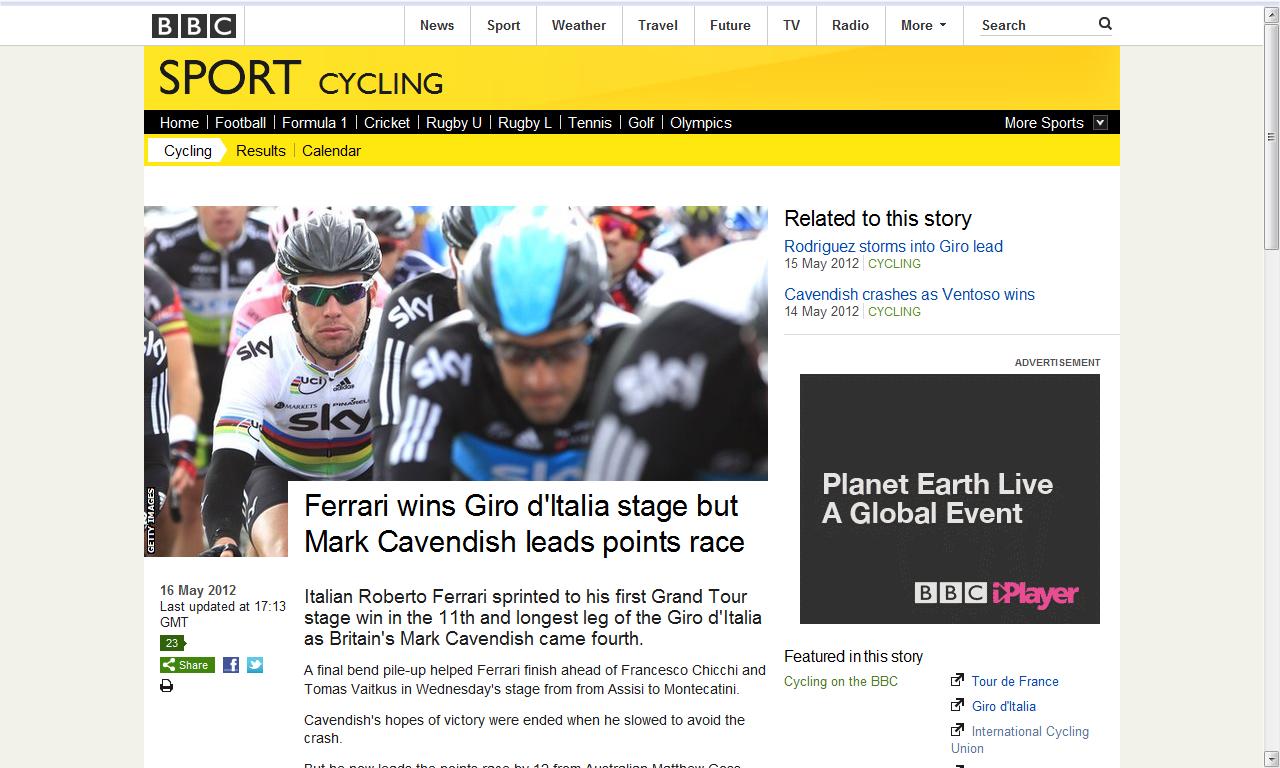This screenshot has width=1280, height=768.
Task: Click external link icon beside Tour de France
Action: [x=957, y=680]
